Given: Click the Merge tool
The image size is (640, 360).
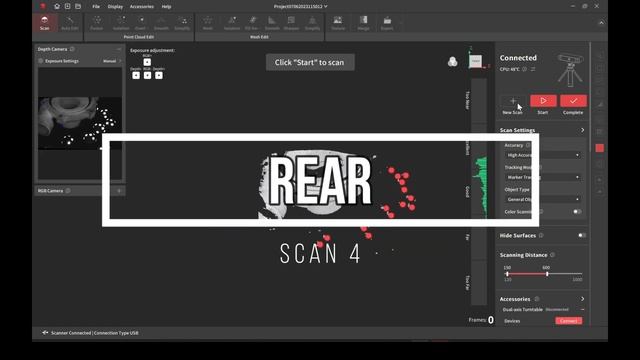Looking at the screenshot, I should 363,23.
